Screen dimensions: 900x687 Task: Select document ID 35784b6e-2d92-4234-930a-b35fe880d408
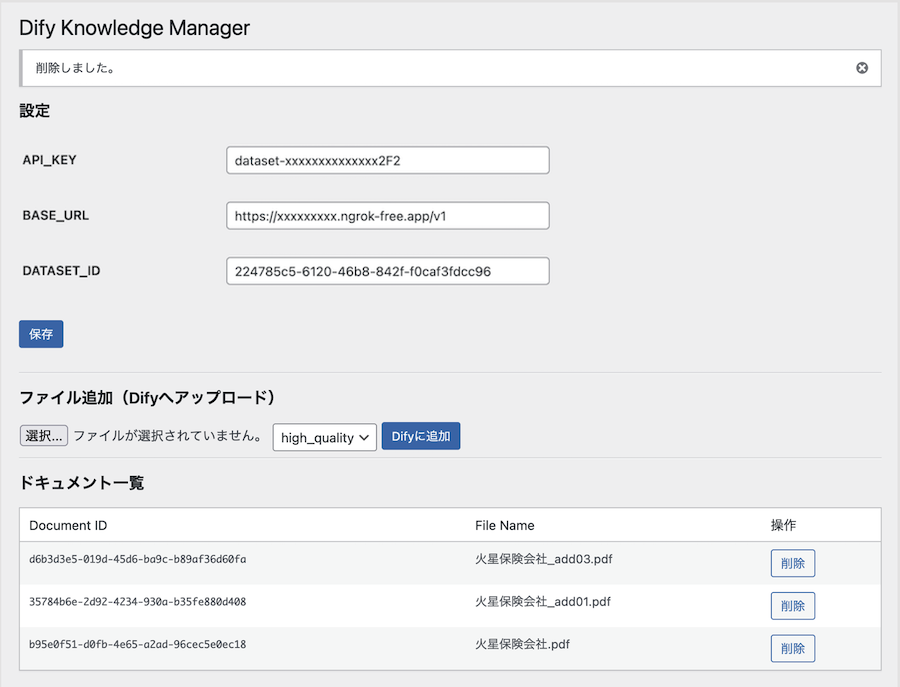coord(138,601)
